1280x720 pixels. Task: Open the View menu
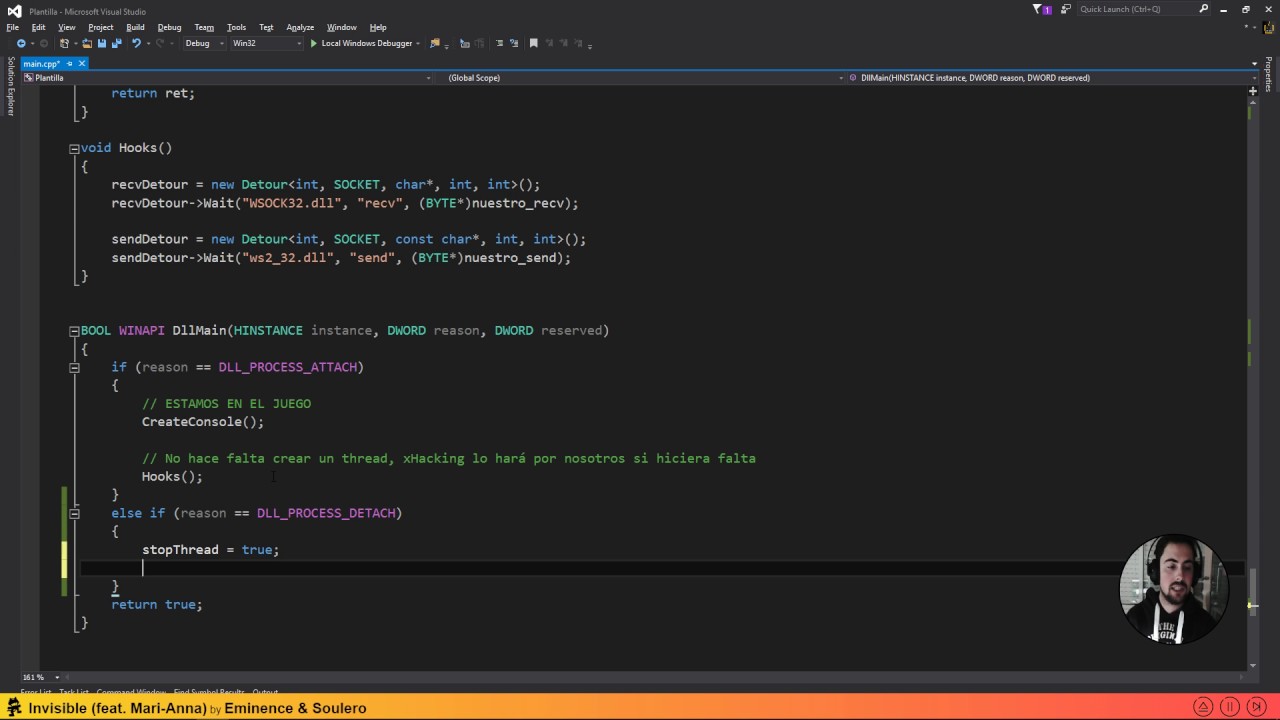(66, 27)
